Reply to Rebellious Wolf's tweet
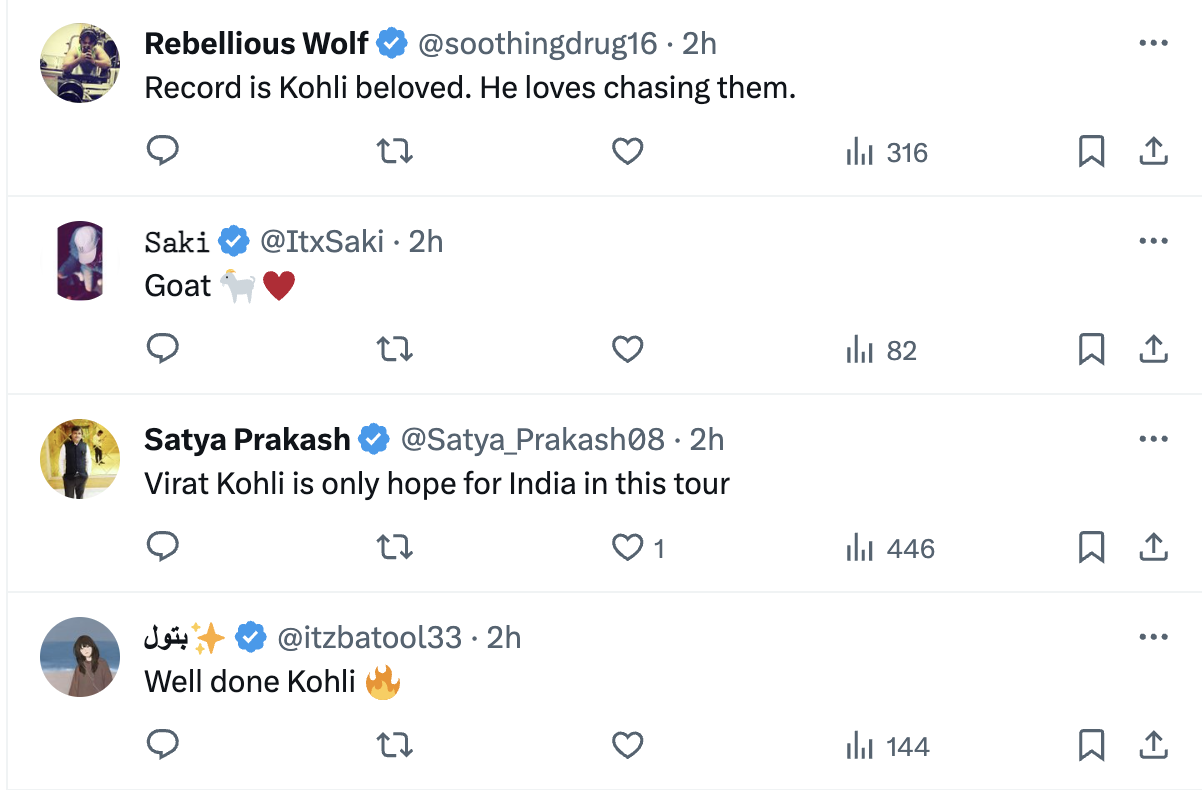 coord(162,152)
